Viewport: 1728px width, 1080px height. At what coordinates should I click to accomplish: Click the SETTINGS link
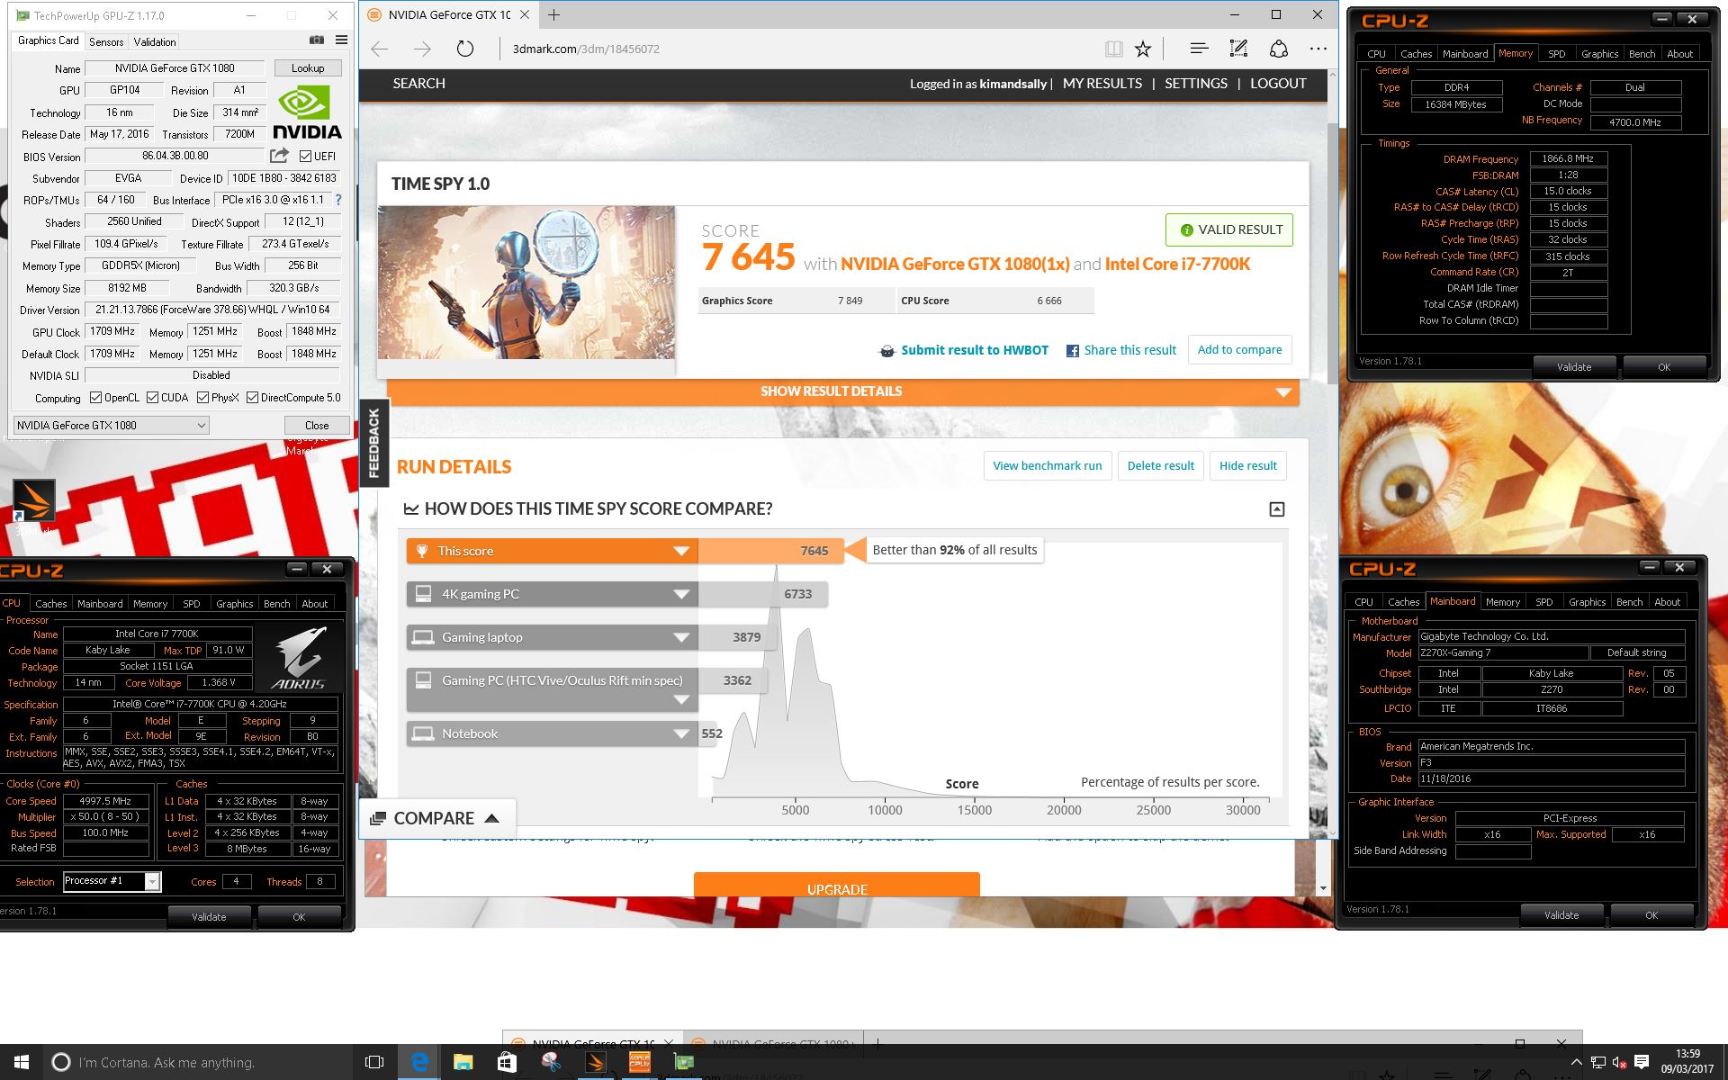pos(1195,84)
